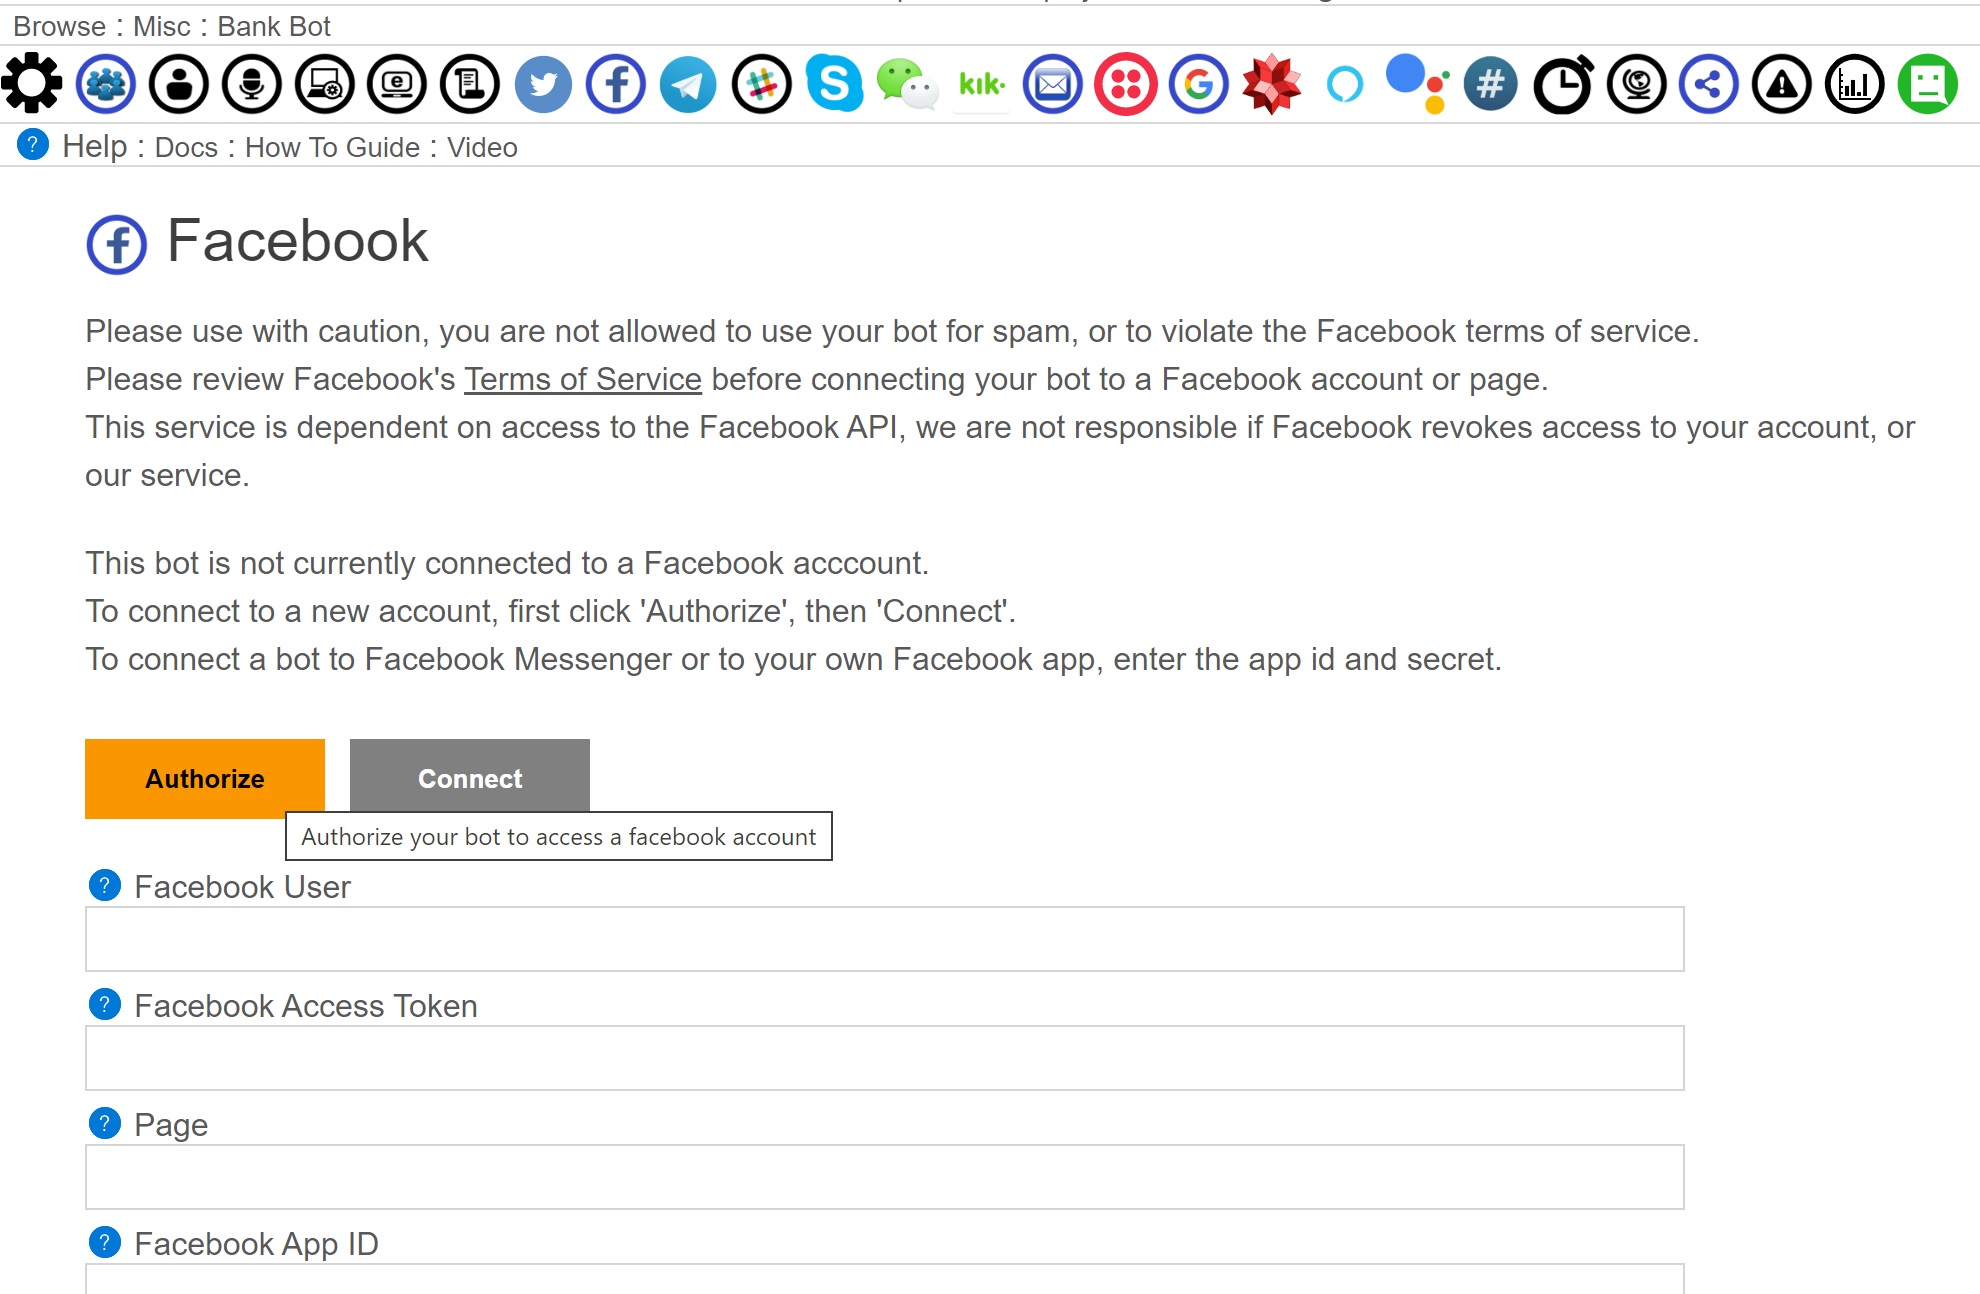
Task: Open the Twitter integration icon
Action: point(543,84)
